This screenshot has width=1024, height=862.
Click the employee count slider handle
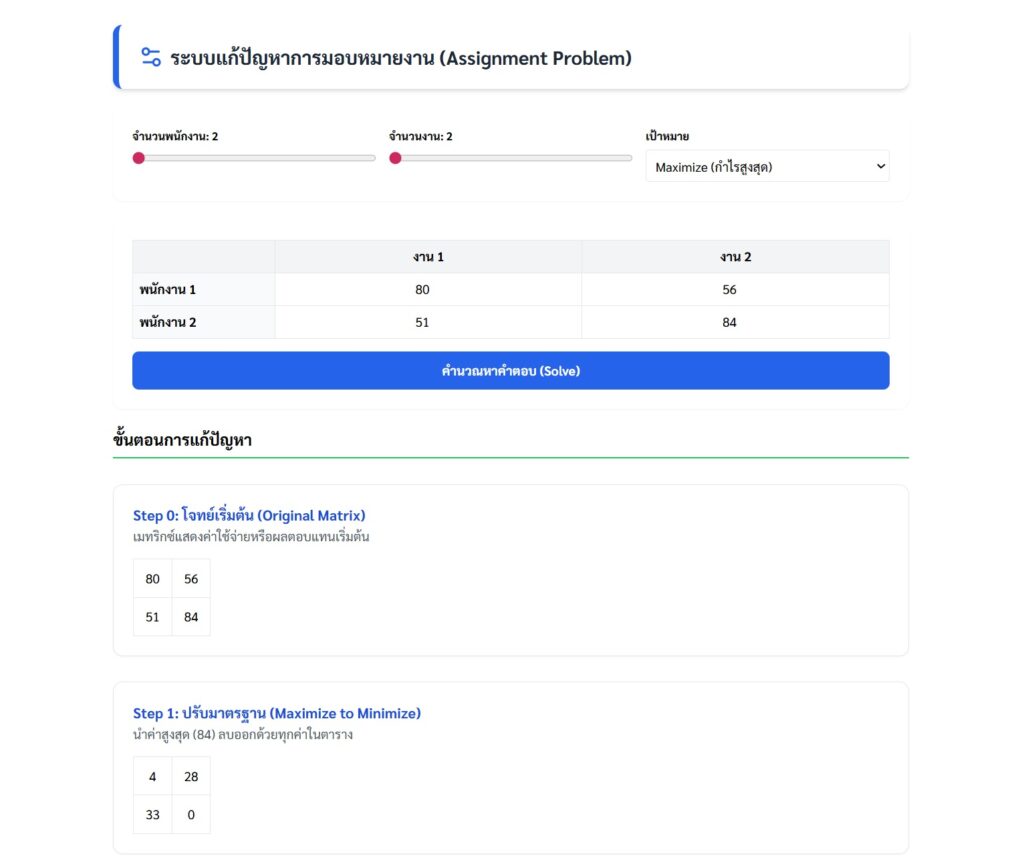pos(139,158)
